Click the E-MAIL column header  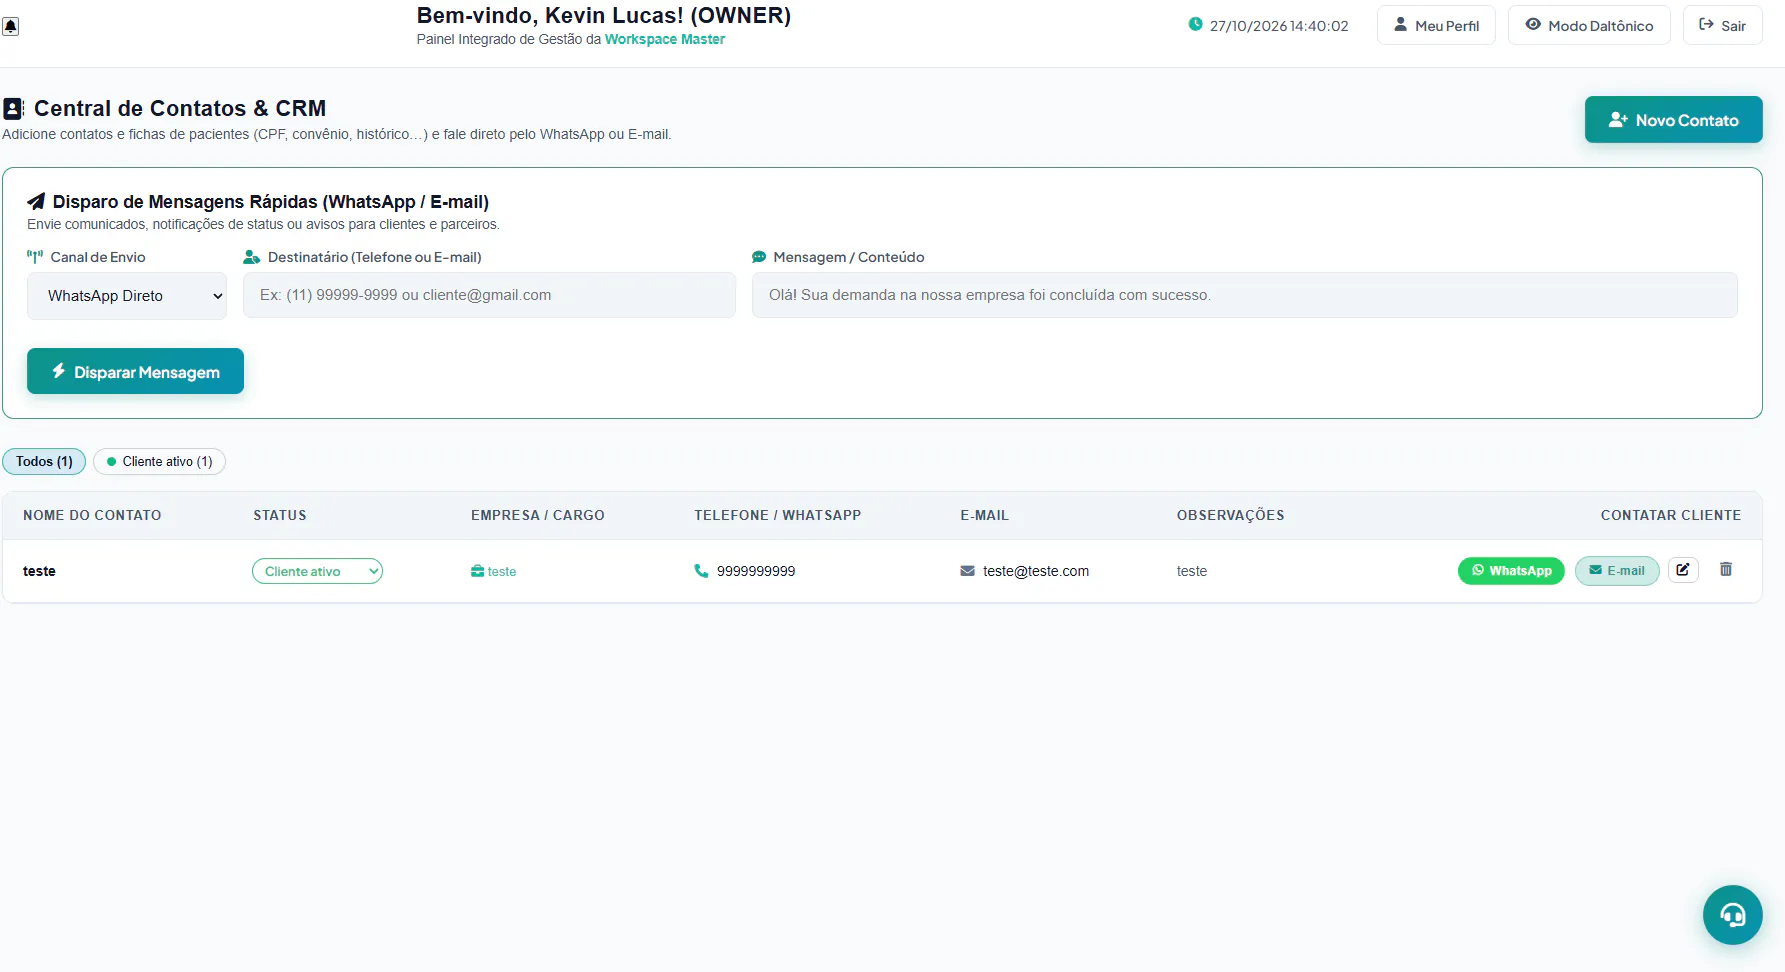985,515
